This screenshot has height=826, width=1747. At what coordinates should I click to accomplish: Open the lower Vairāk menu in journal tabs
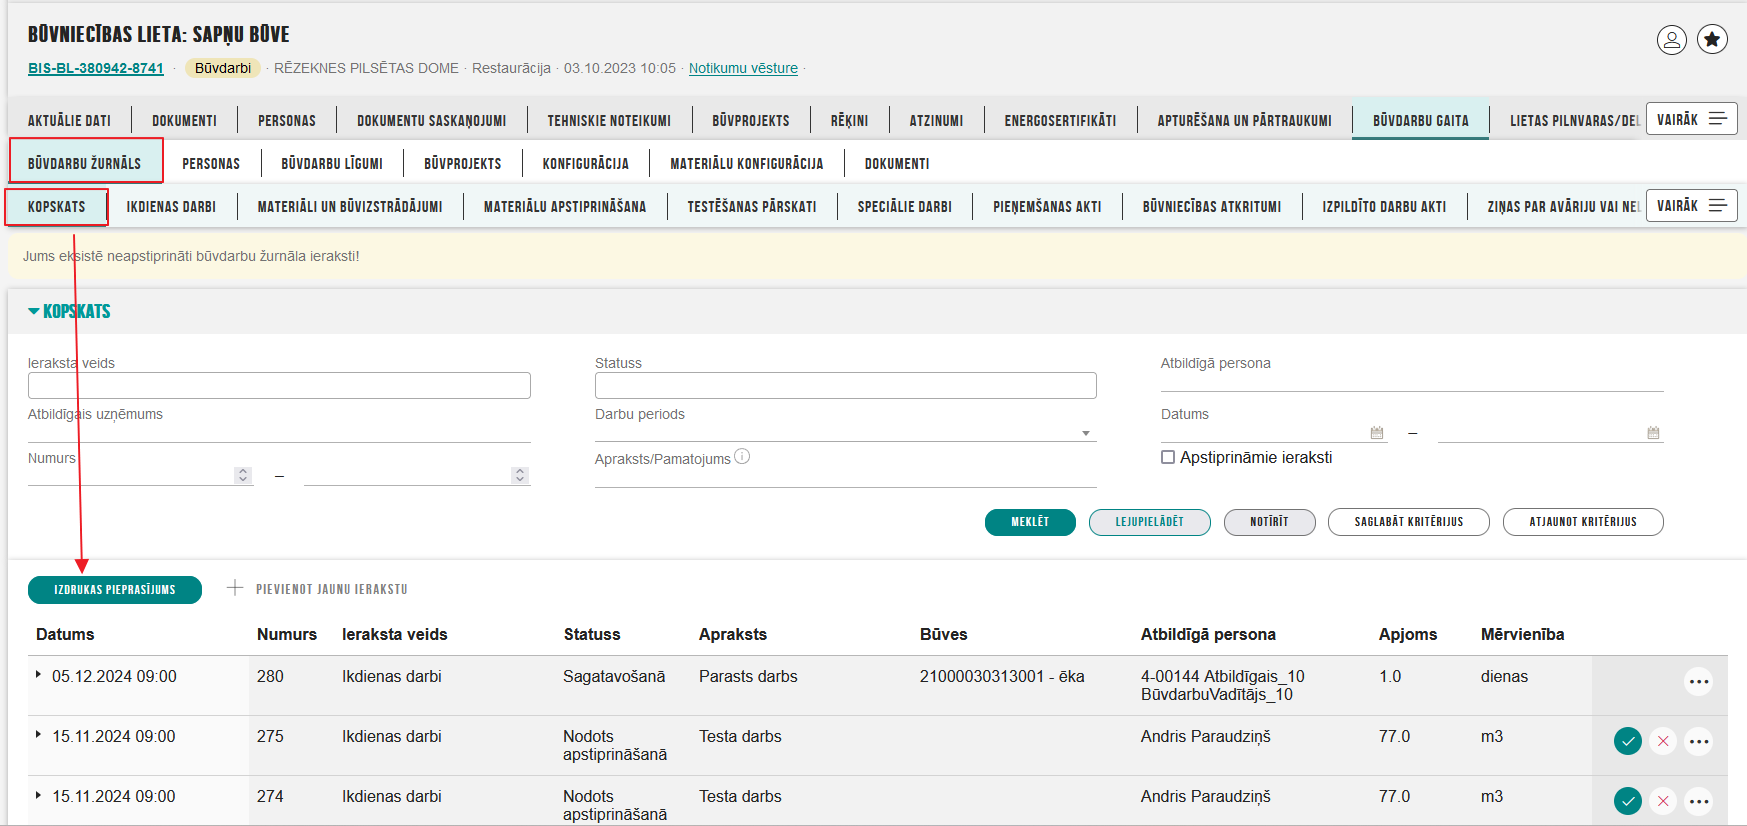[x=1691, y=205]
